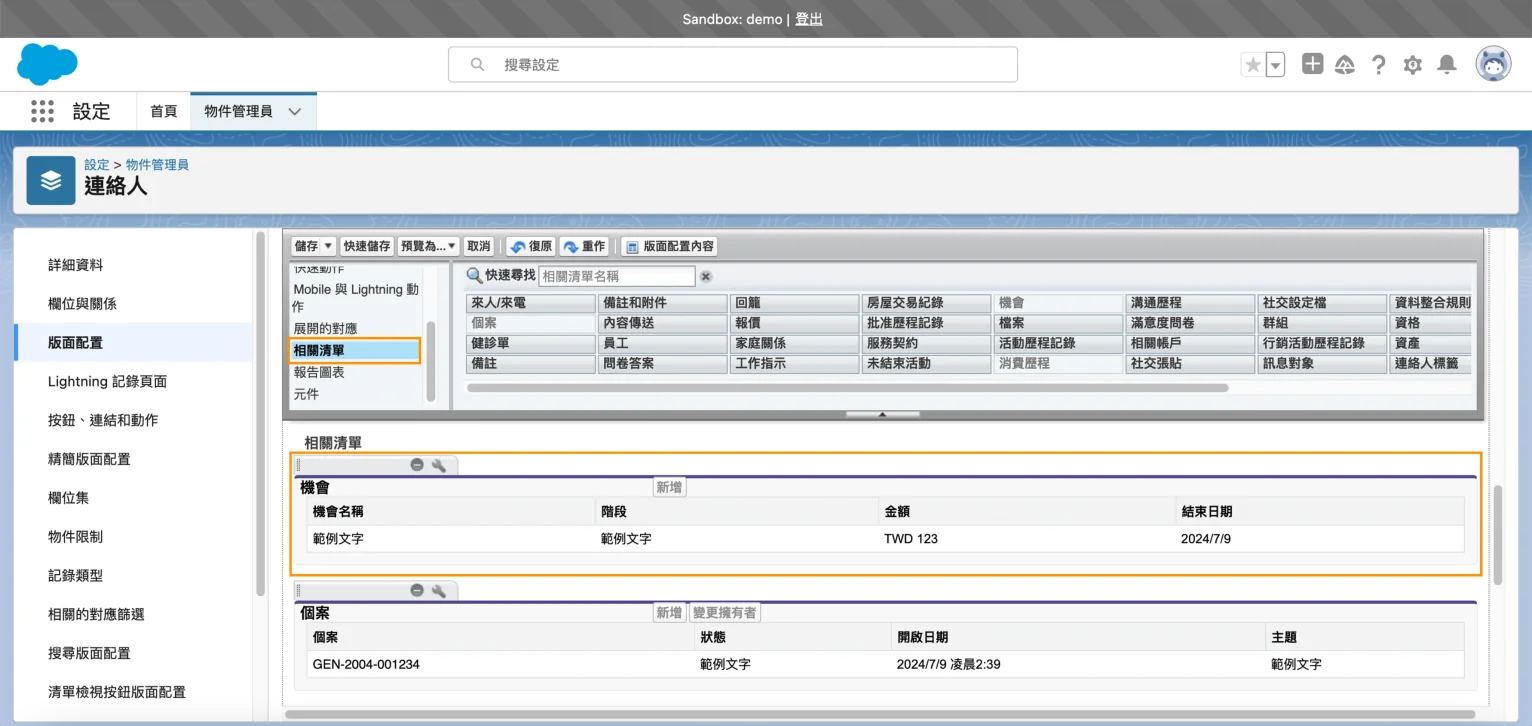
Task: Click the 相關清單名稱 quick find input
Action: [x=617, y=276]
